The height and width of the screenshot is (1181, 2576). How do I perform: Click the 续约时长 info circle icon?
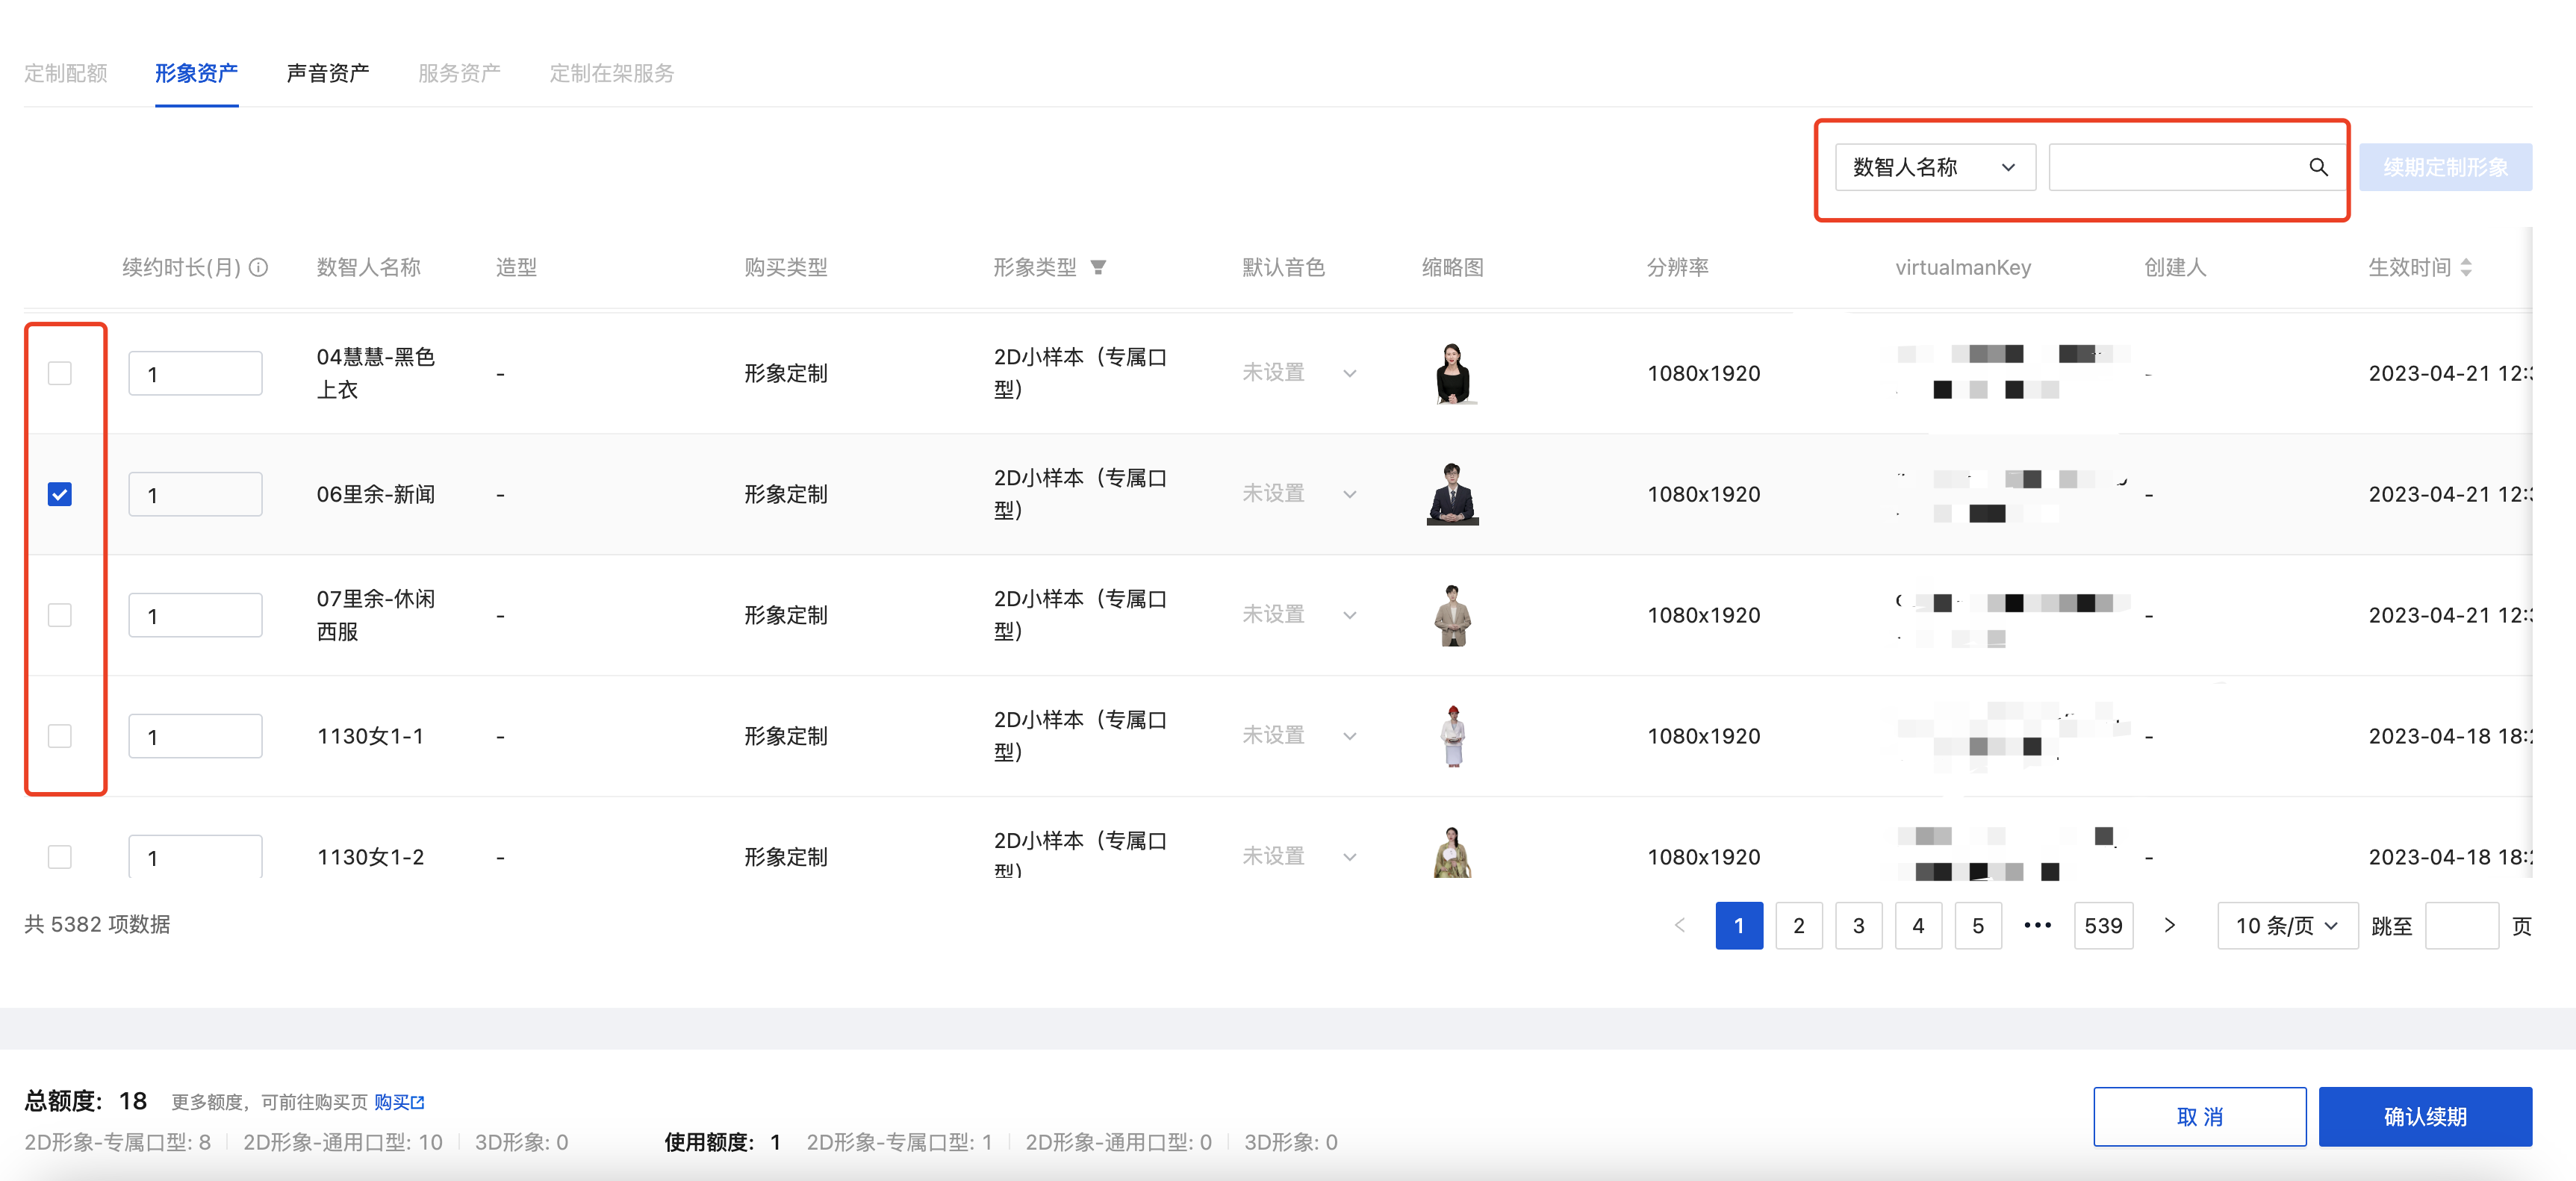click(x=259, y=267)
